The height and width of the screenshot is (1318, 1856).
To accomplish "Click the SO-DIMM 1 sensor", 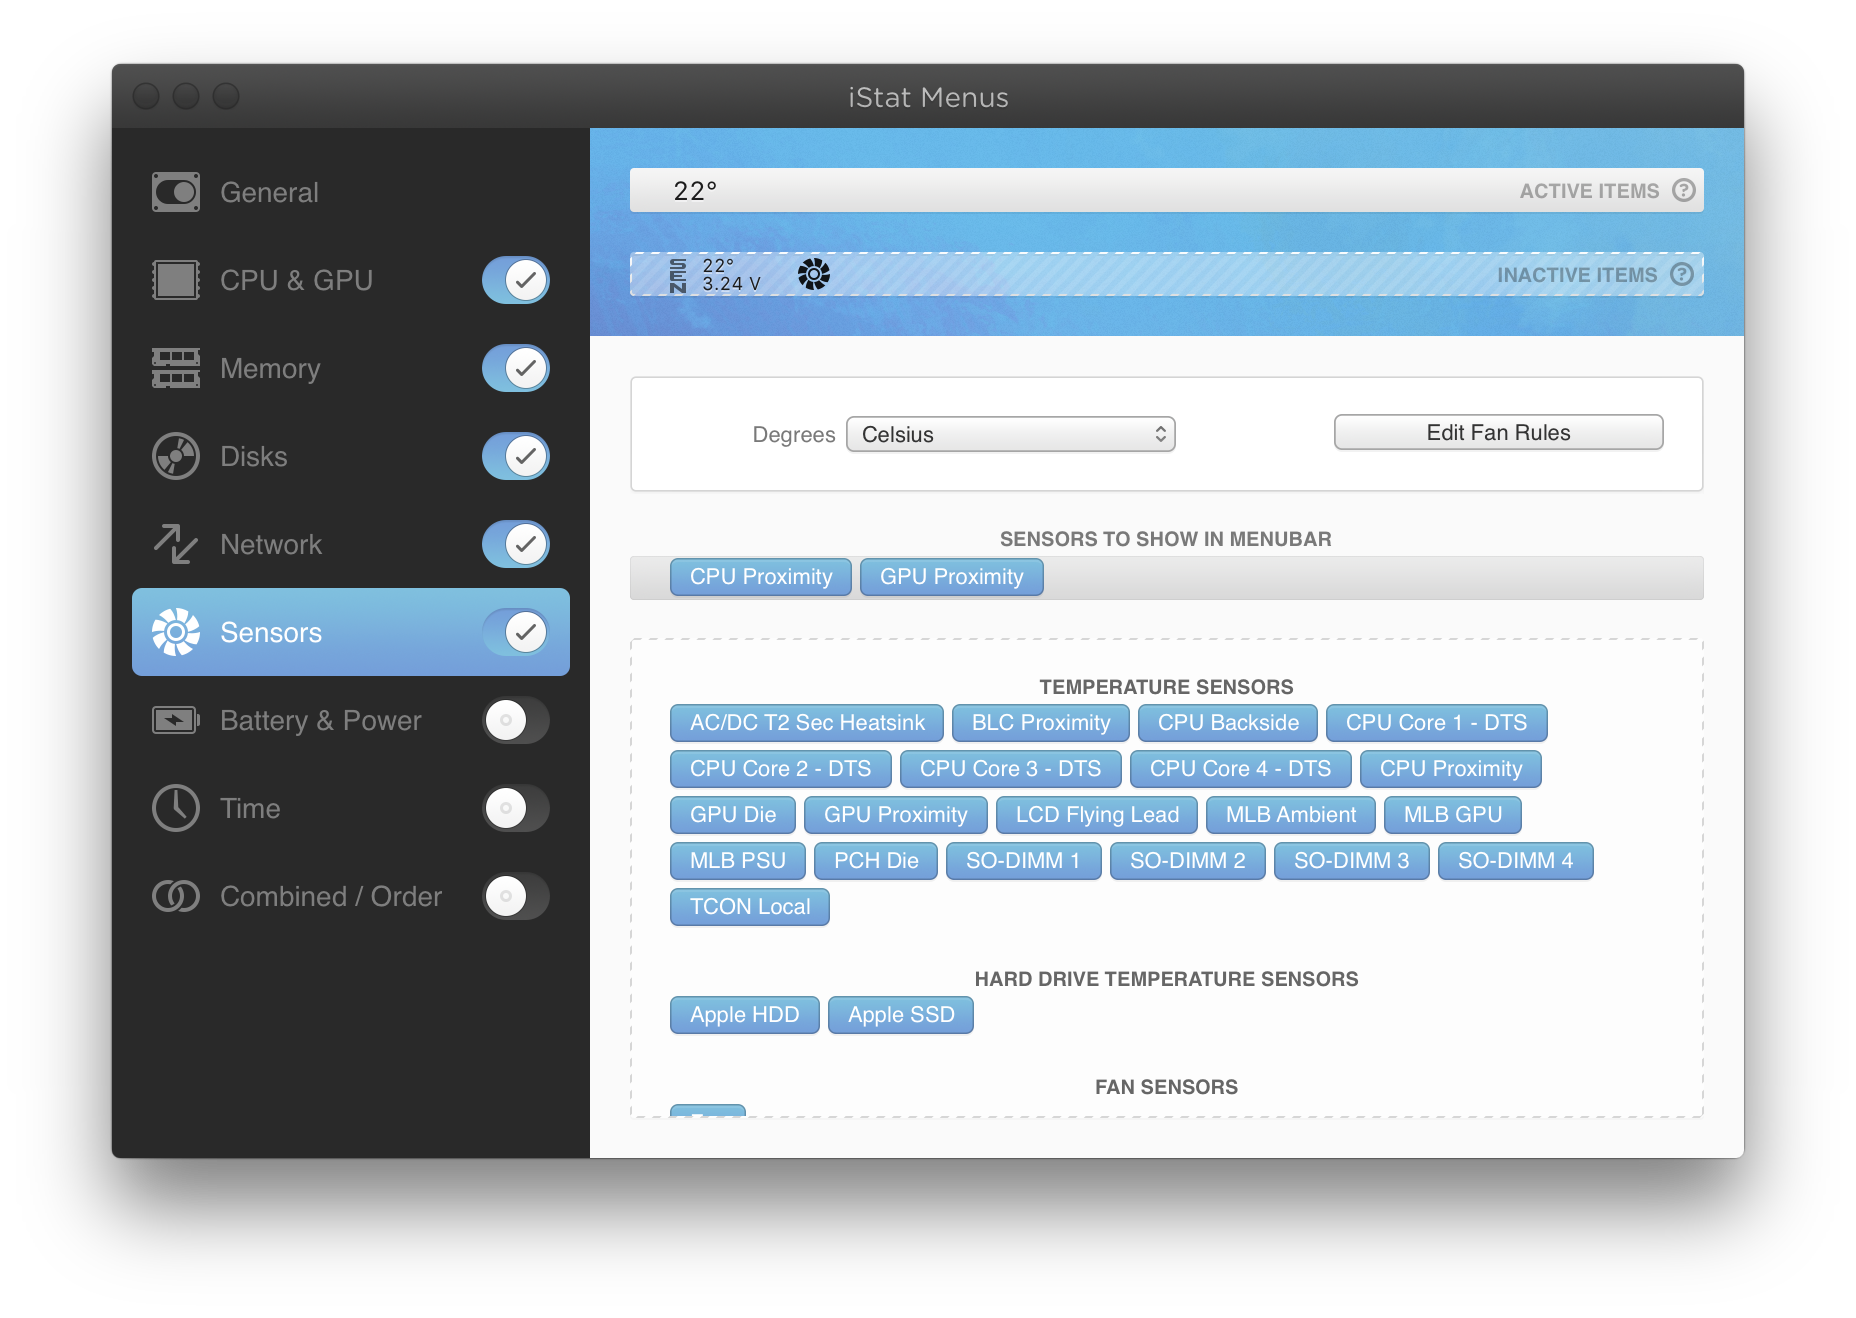I will (x=1024, y=861).
